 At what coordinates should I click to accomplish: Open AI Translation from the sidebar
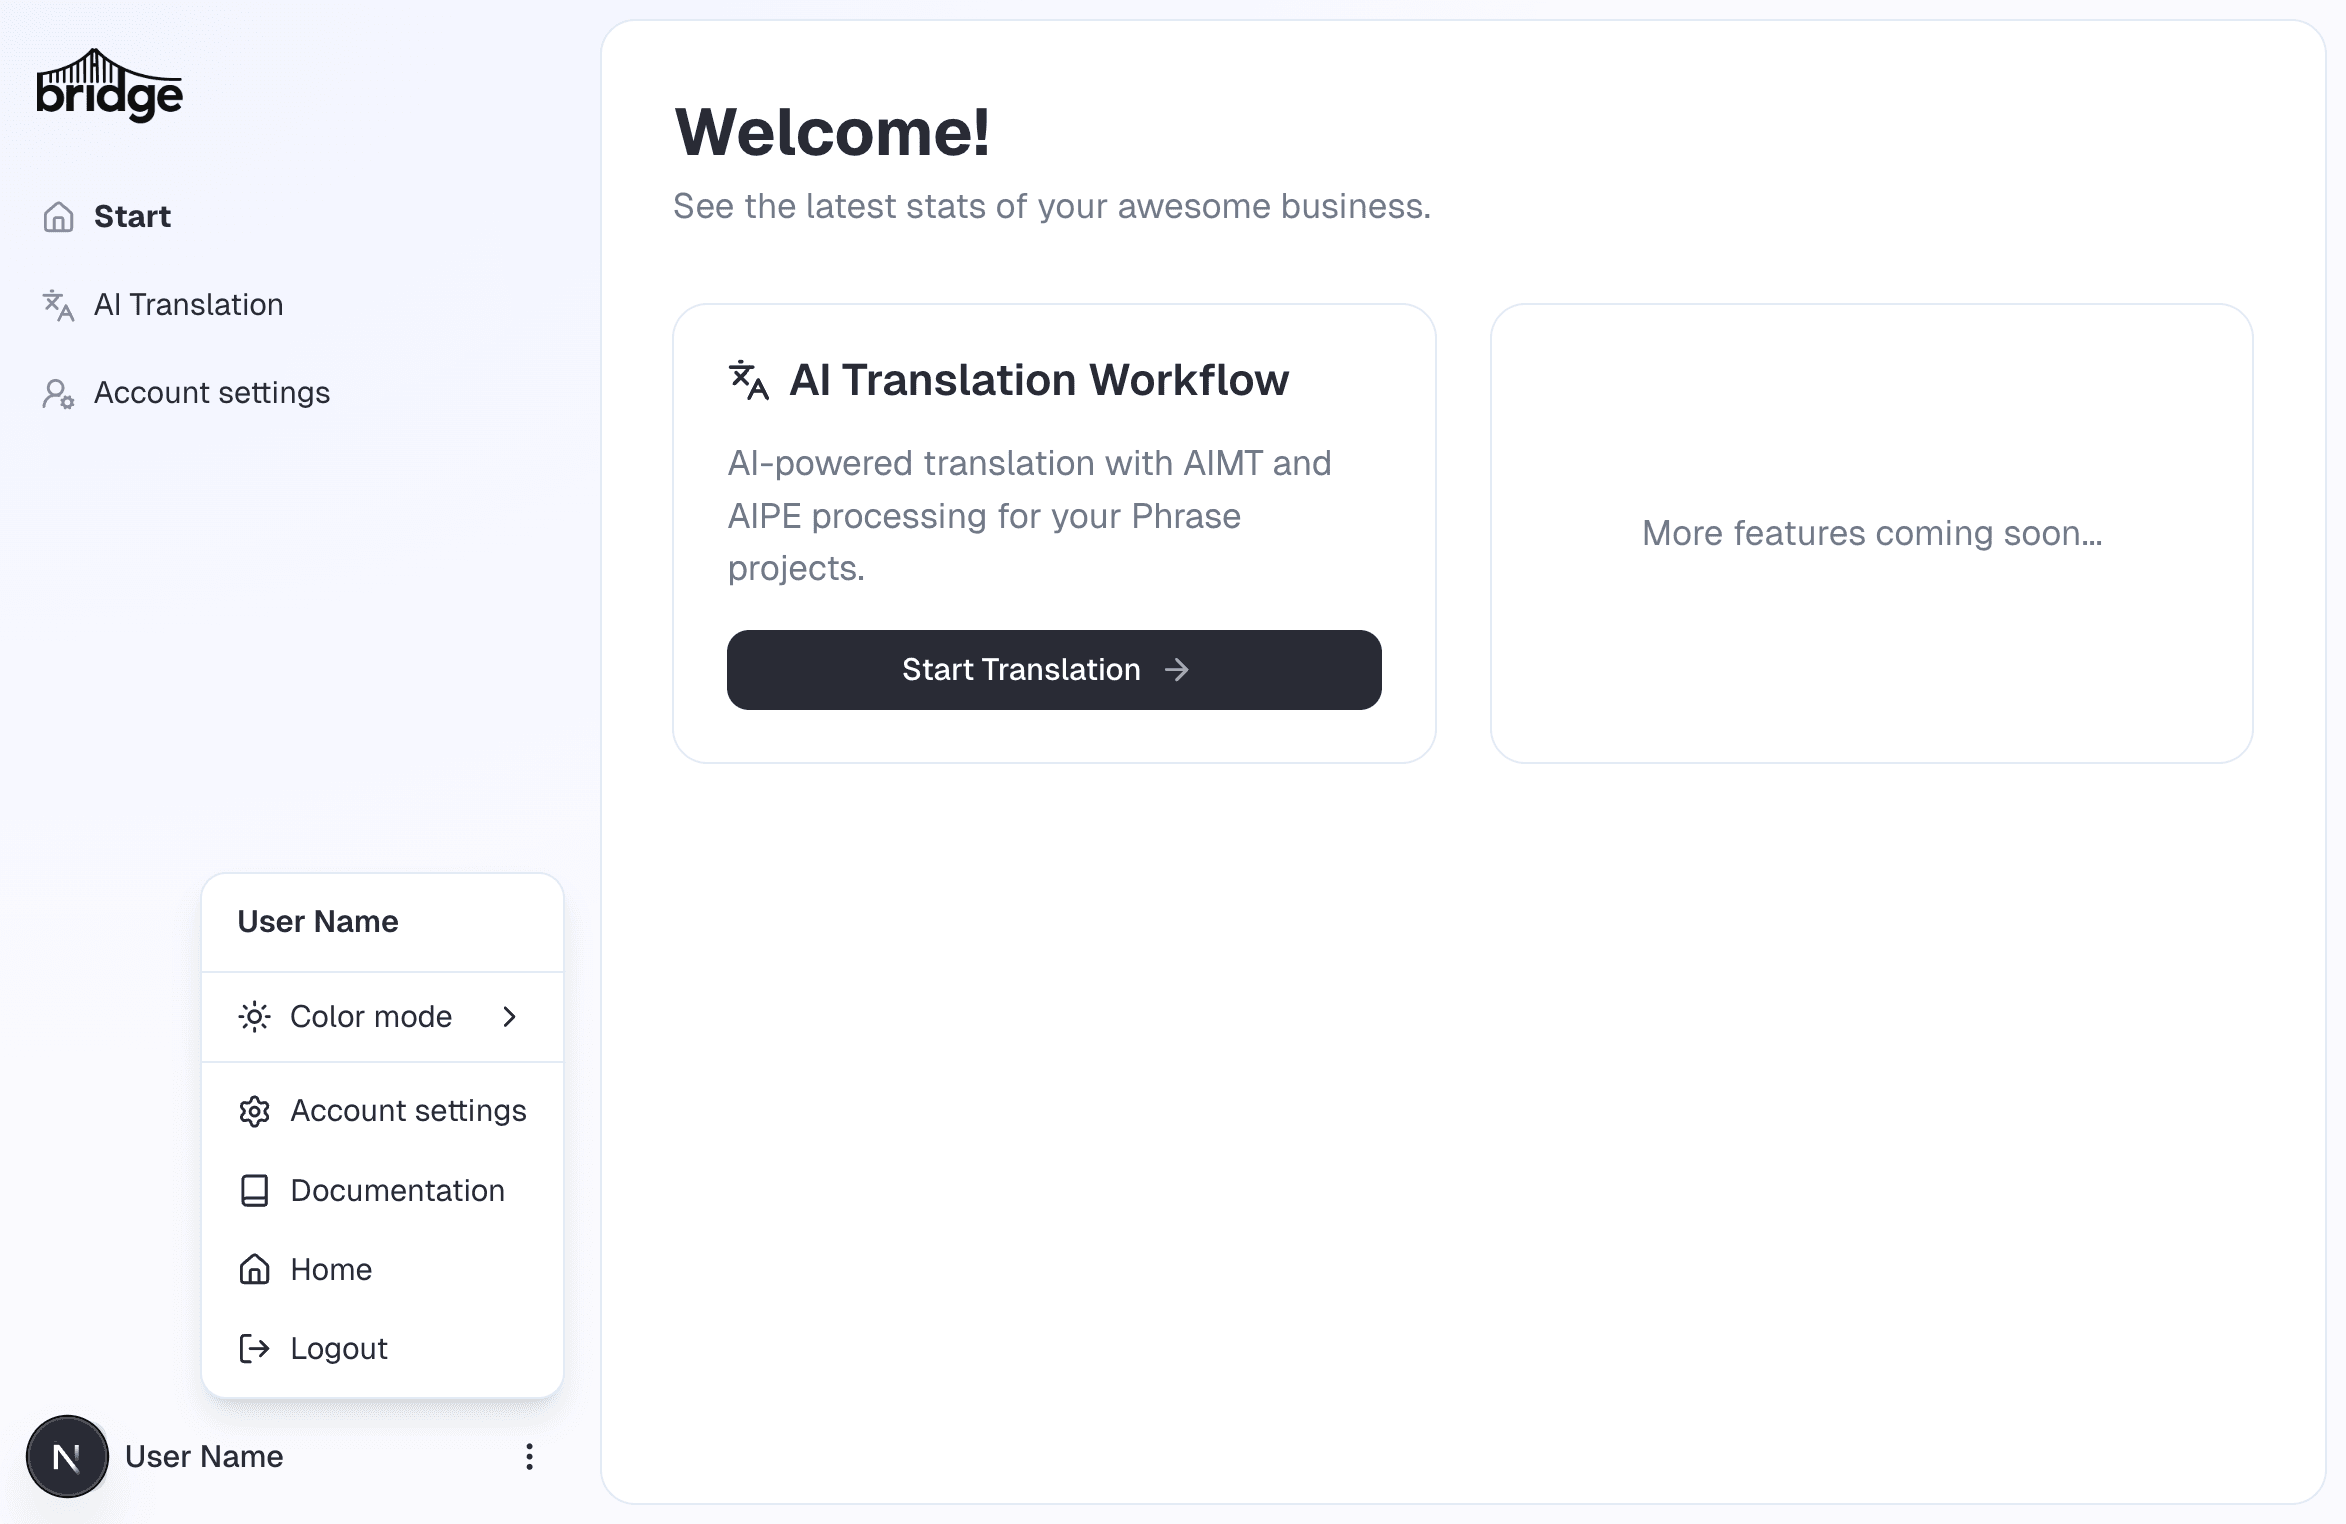coord(188,304)
